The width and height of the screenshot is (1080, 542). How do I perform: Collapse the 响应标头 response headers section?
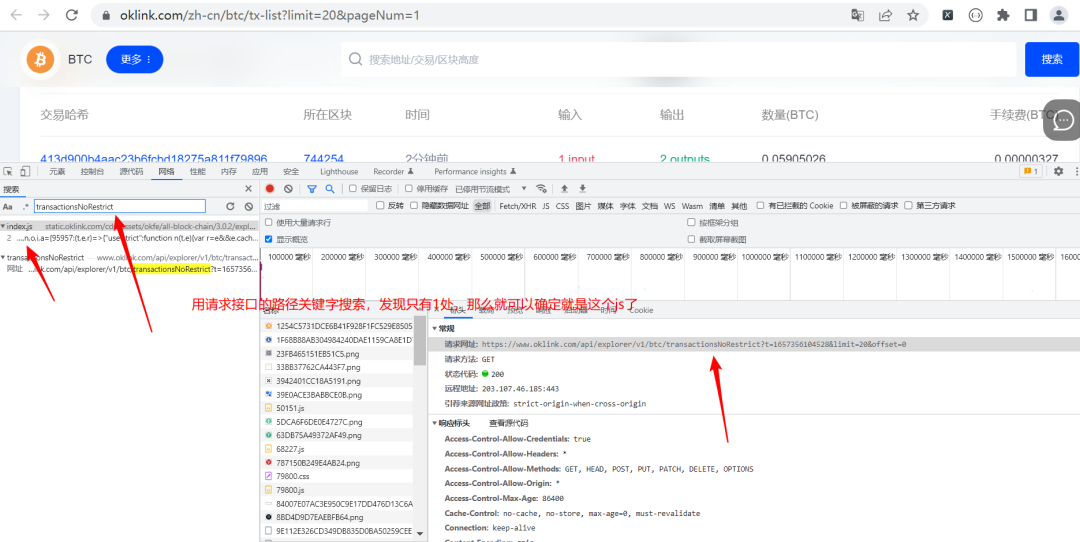click(x=434, y=424)
